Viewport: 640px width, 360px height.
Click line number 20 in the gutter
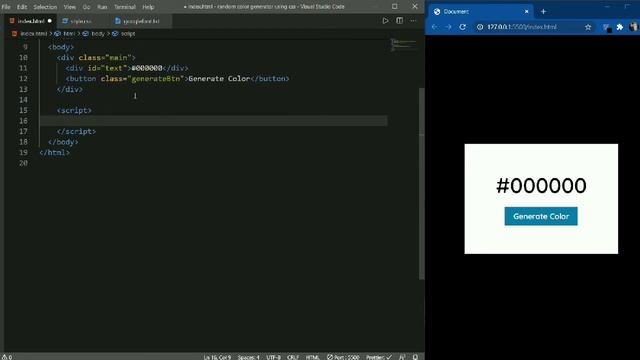click(23, 163)
